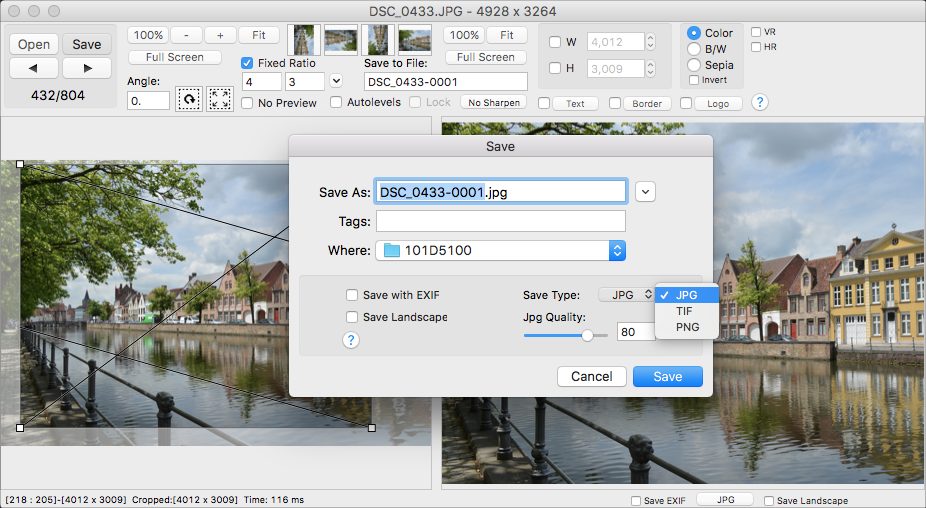Click the Border button

click(647, 104)
